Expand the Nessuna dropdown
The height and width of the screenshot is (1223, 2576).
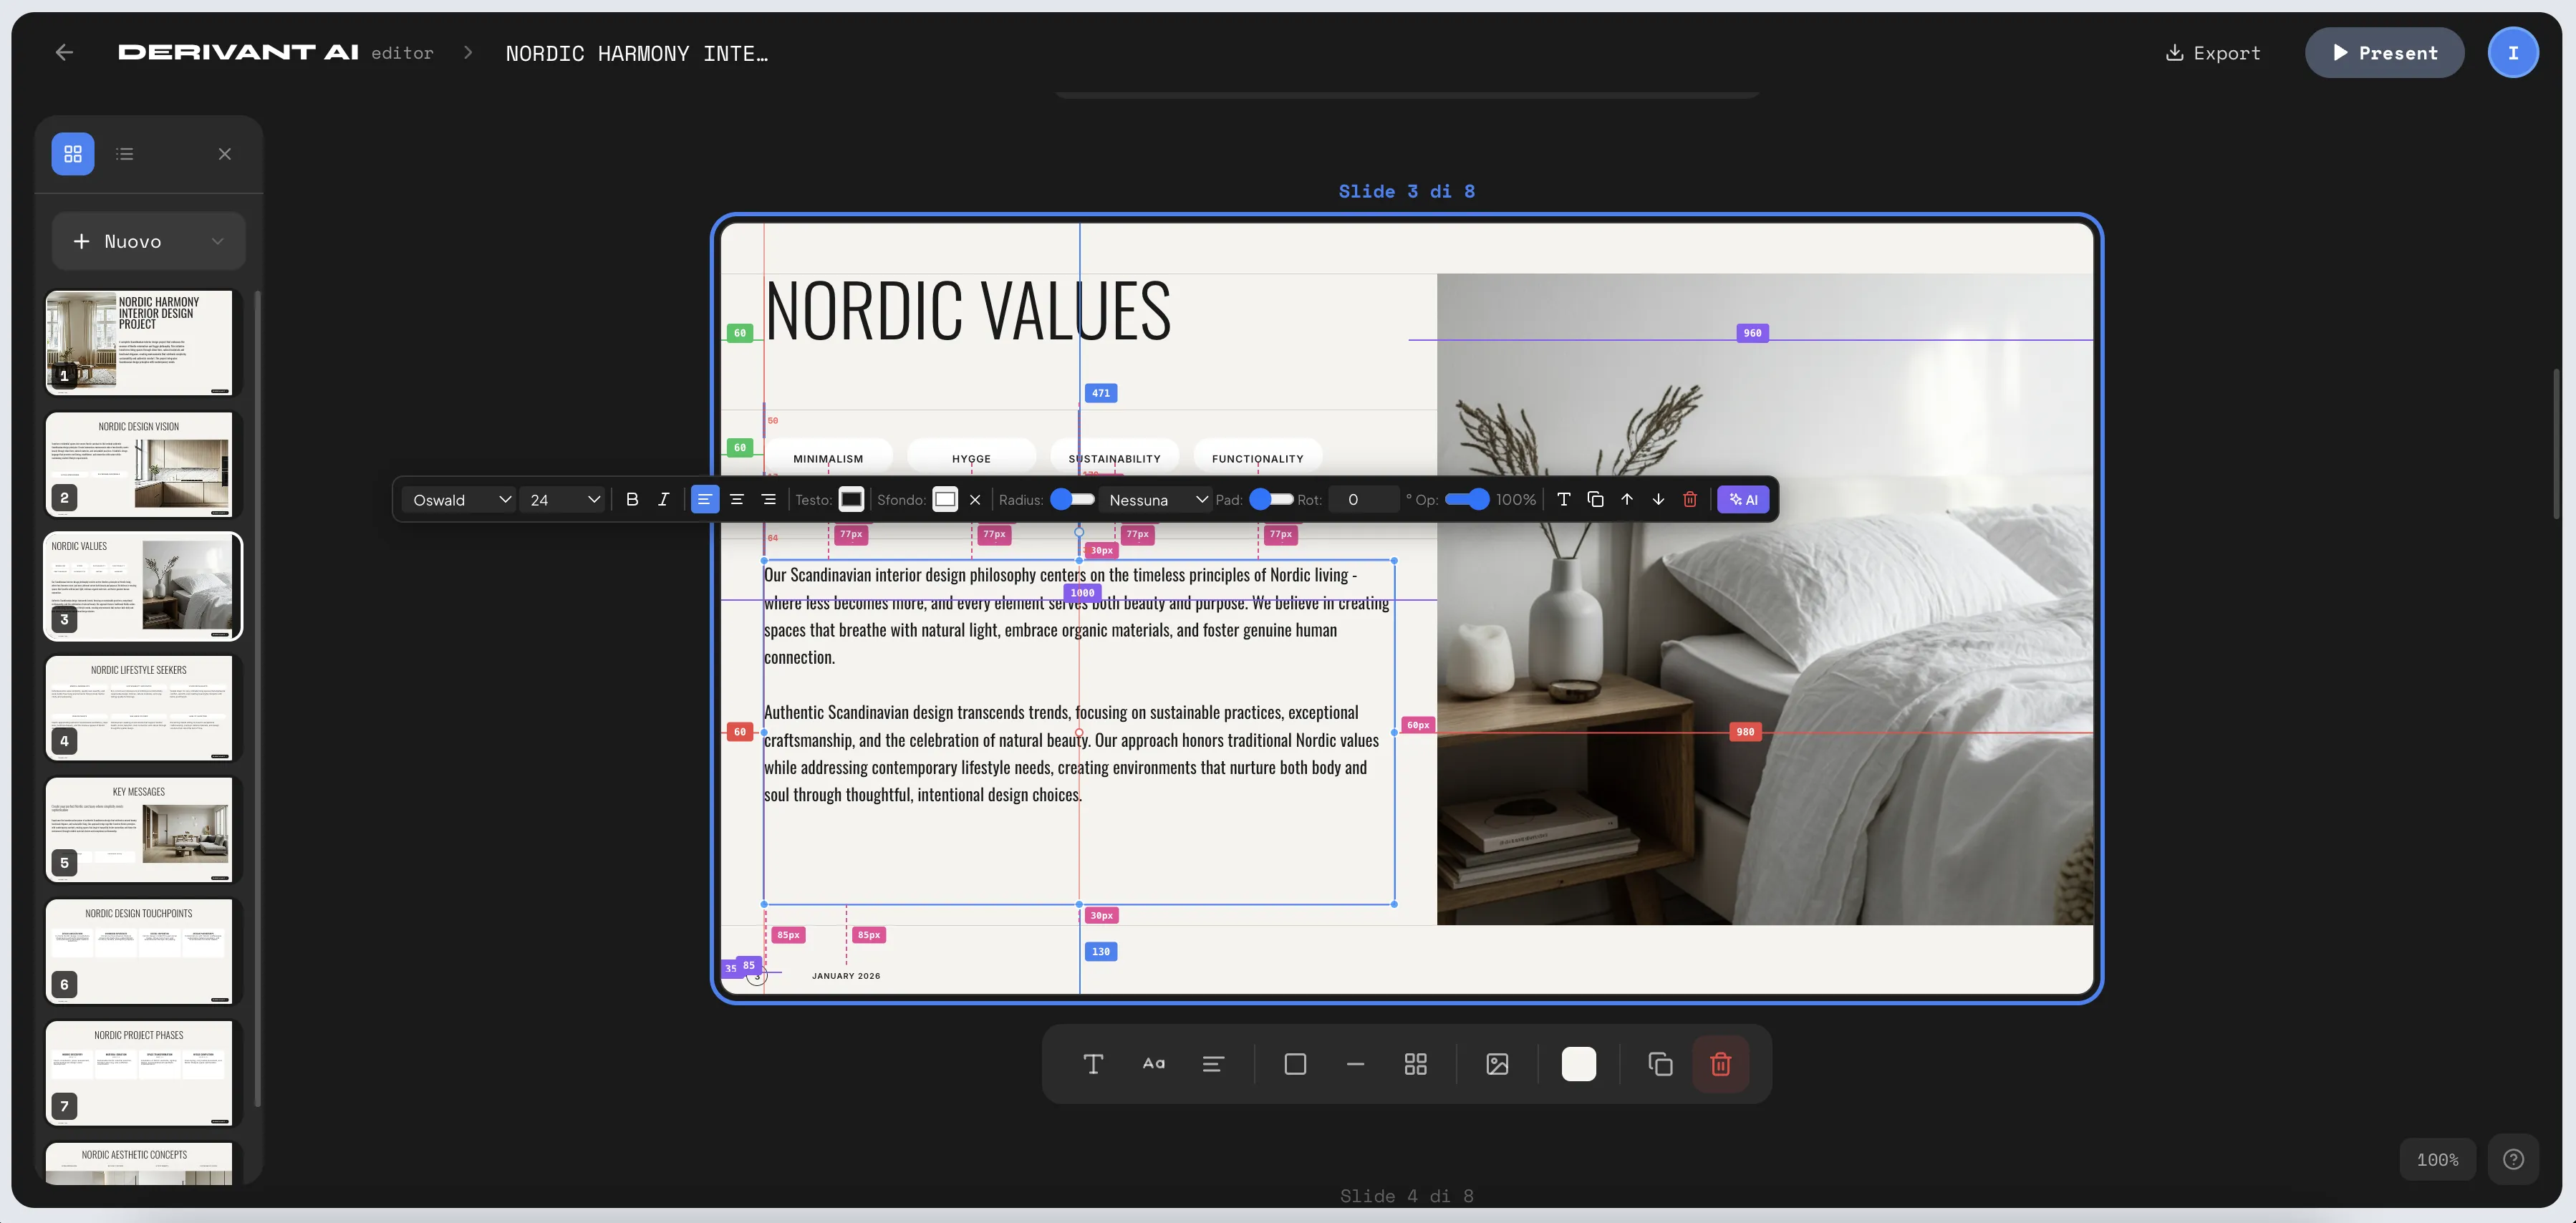[1156, 500]
